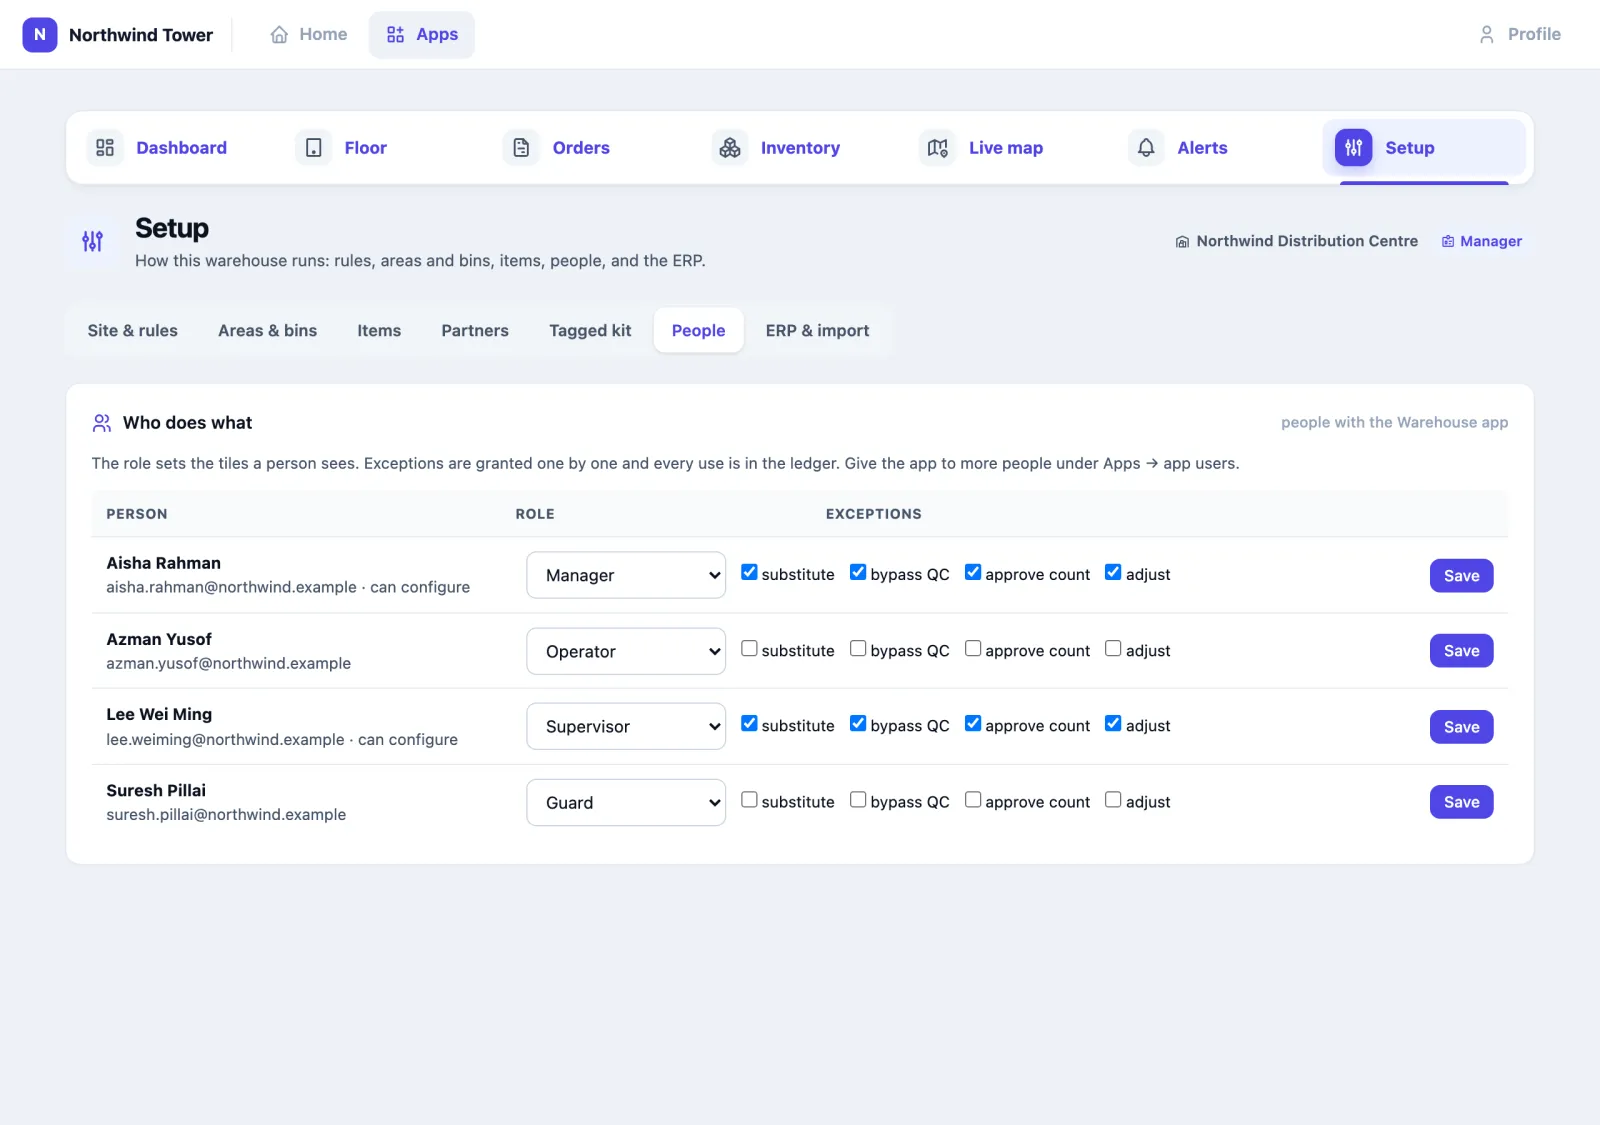The width and height of the screenshot is (1600, 1125).
Task: Click the Apps grid icon
Action: point(395,34)
